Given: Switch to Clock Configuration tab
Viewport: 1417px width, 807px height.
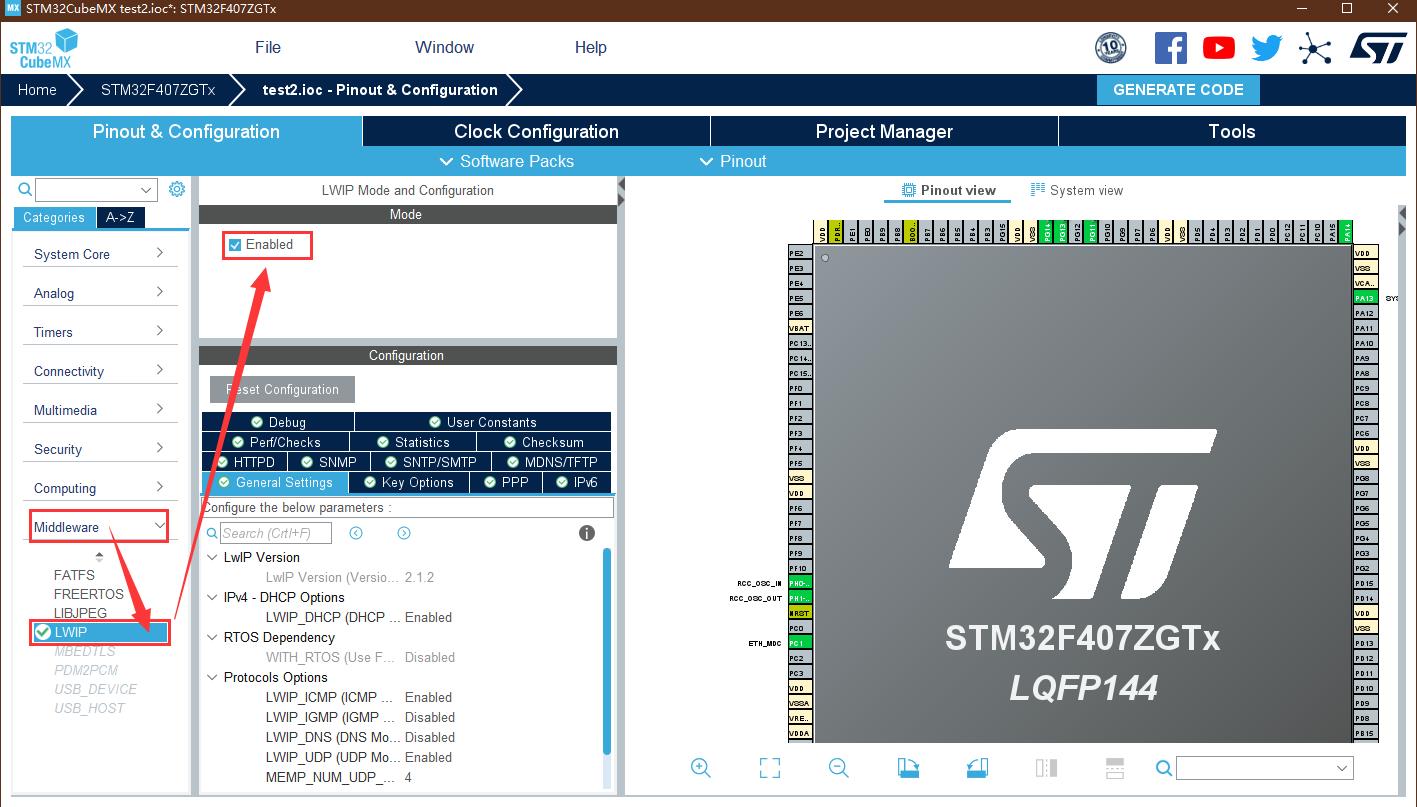Looking at the screenshot, I should (536, 131).
